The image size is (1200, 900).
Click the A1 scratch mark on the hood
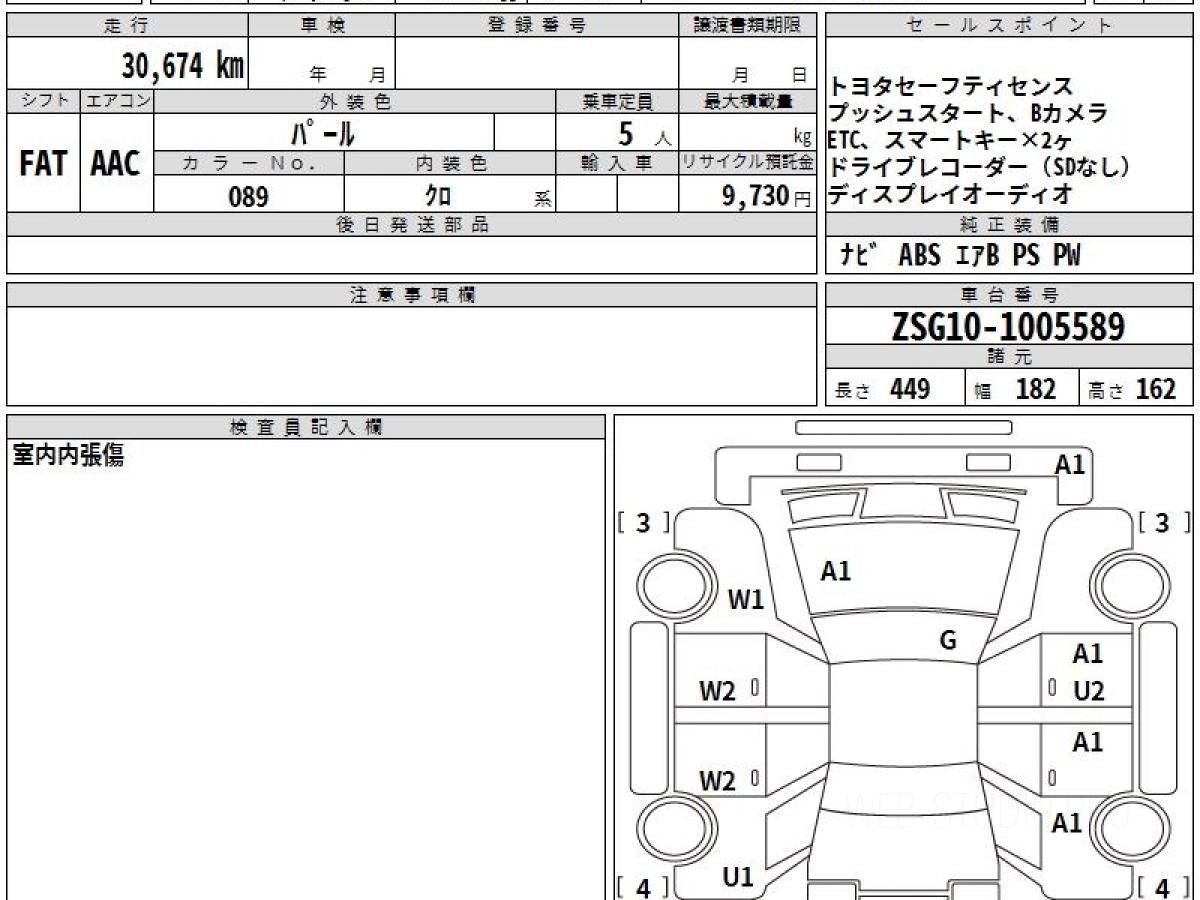tap(836, 571)
